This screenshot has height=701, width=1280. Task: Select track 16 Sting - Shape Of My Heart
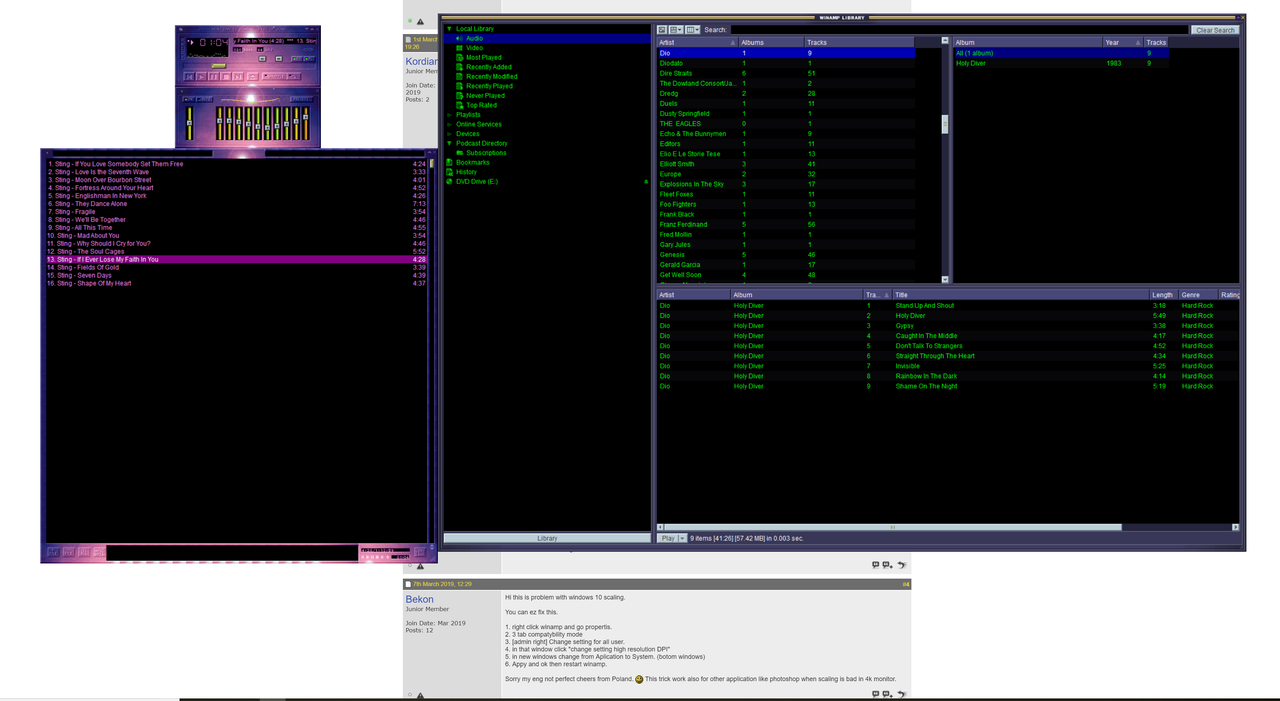click(236, 283)
